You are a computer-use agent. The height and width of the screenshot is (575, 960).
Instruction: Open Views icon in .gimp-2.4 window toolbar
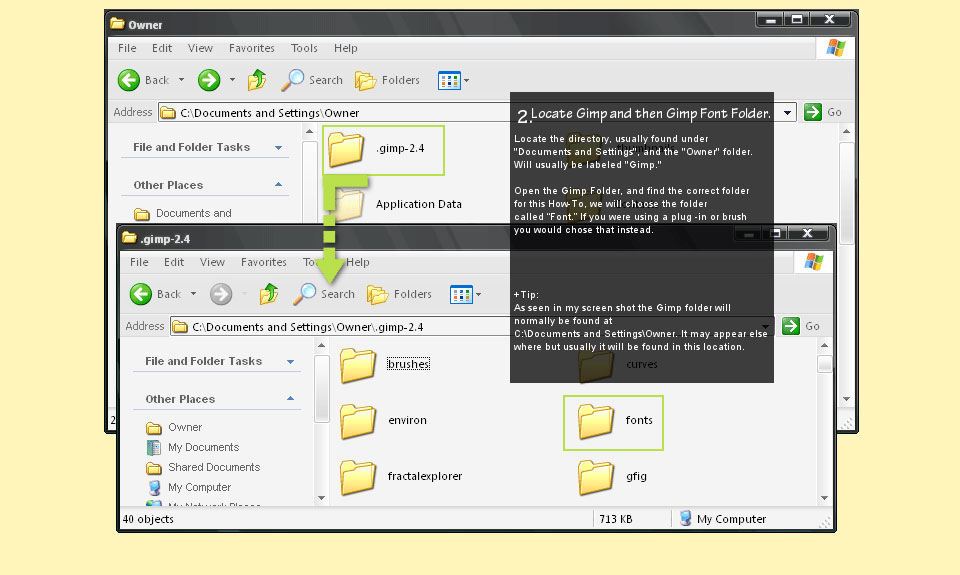click(x=461, y=295)
